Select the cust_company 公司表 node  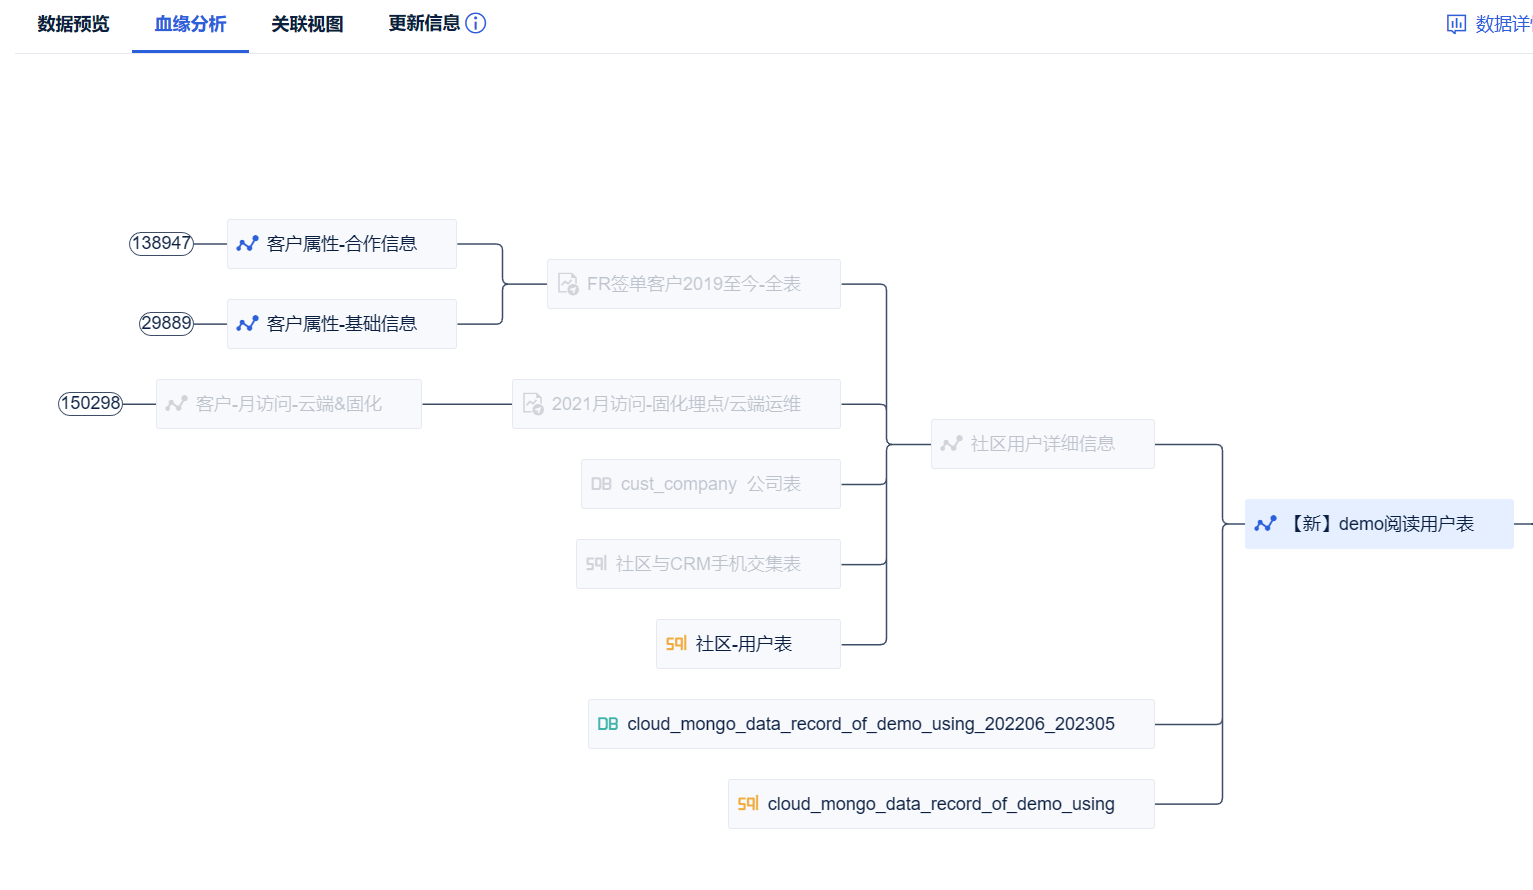pos(710,484)
